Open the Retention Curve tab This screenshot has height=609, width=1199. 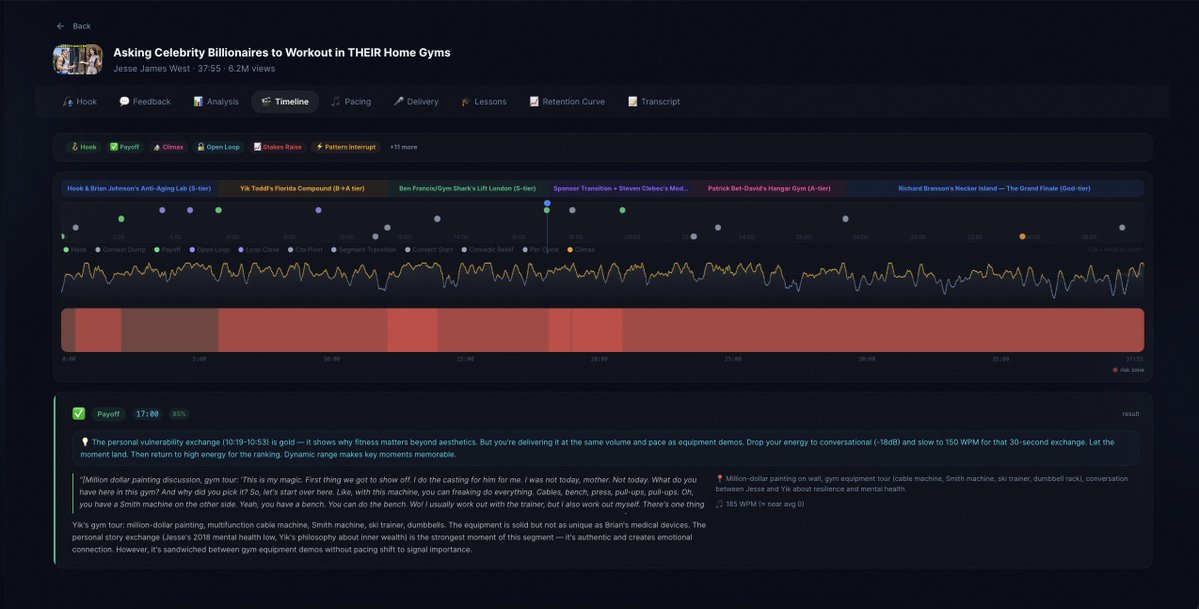click(567, 102)
